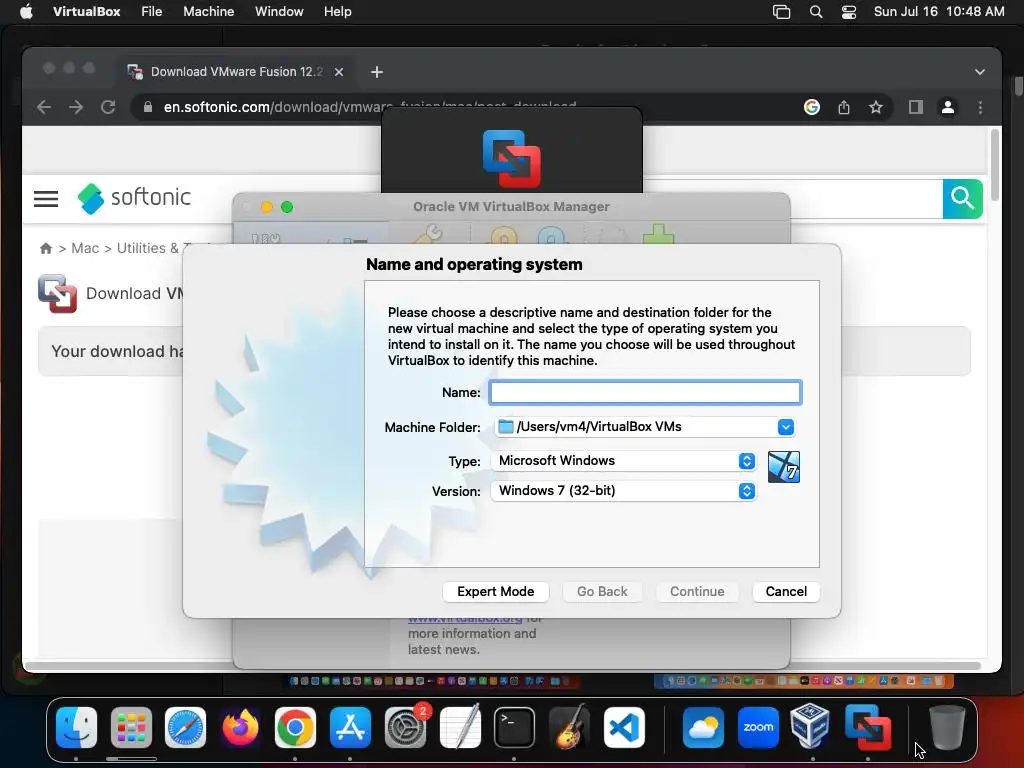The width and height of the screenshot is (1024, 768).
Task: Switch to Expert Mode
Action: (x=496, y=592)
